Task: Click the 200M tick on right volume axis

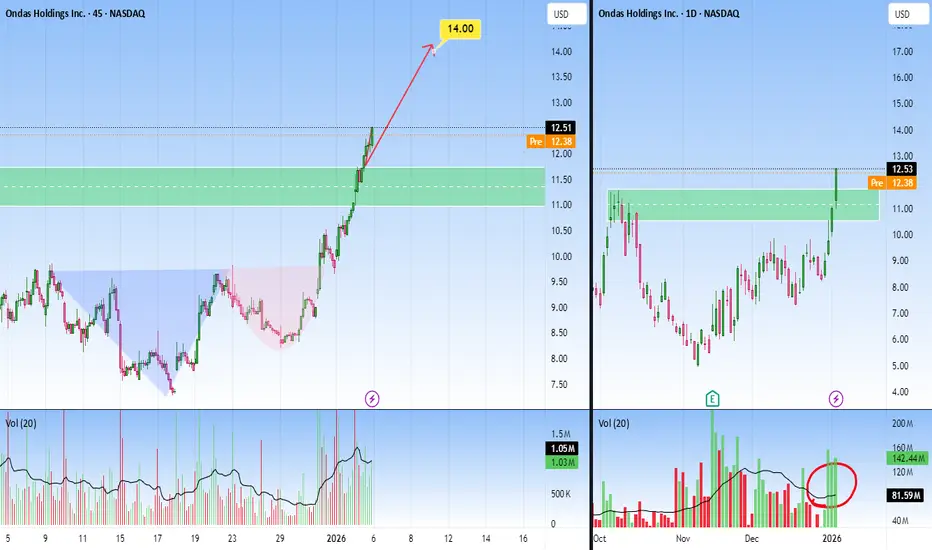Action: tap(902, 423)
